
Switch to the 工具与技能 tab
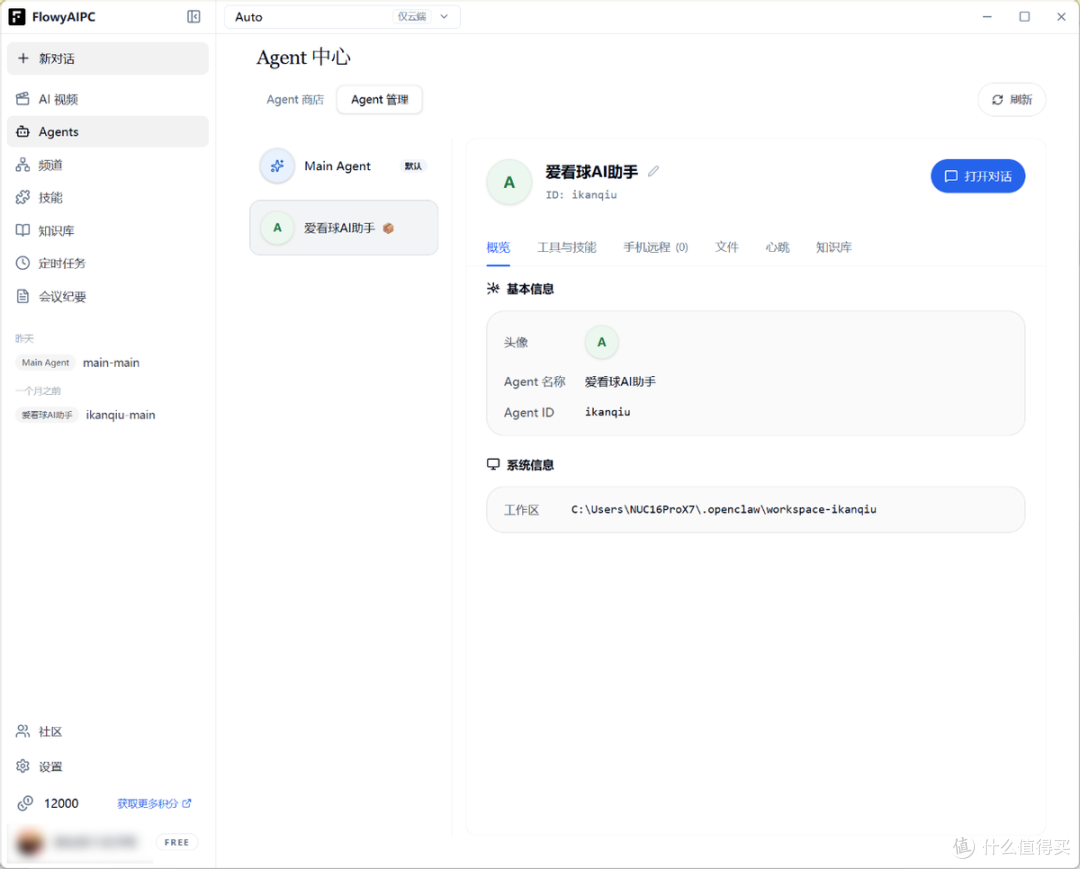(x=566, y=247)
